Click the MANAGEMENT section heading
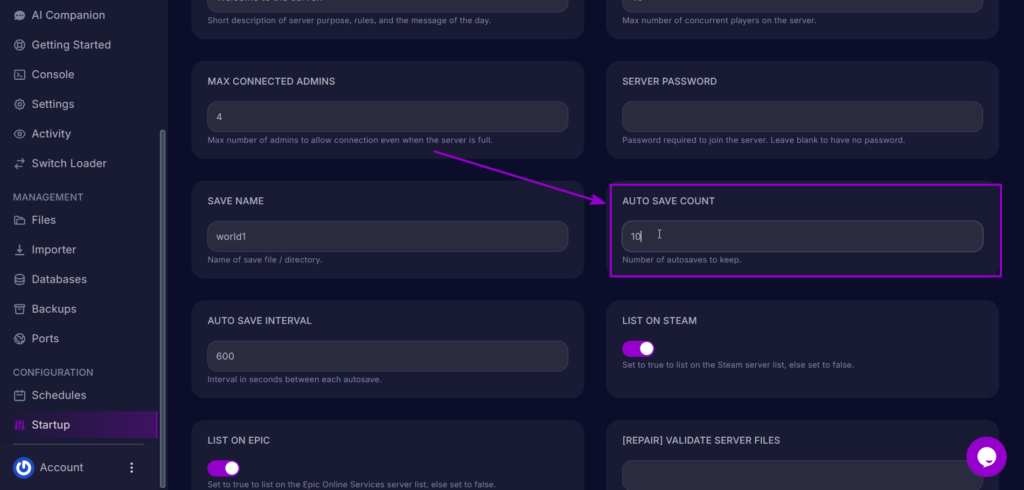Screen dimensions: 1024x490 [x=48, y=197]
